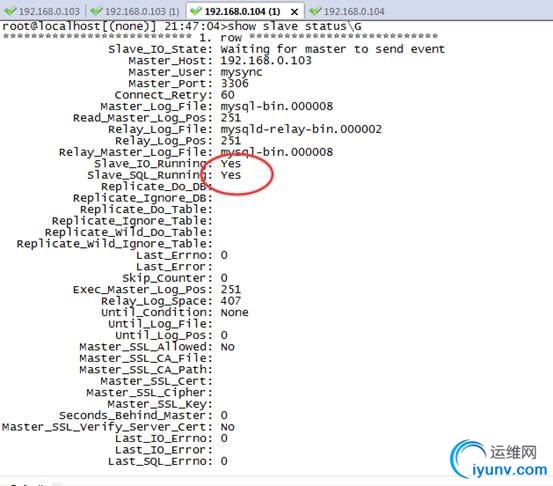553x486 pixels.
Task: Click the Last_Errno value 0
Action: coord(224,255)
